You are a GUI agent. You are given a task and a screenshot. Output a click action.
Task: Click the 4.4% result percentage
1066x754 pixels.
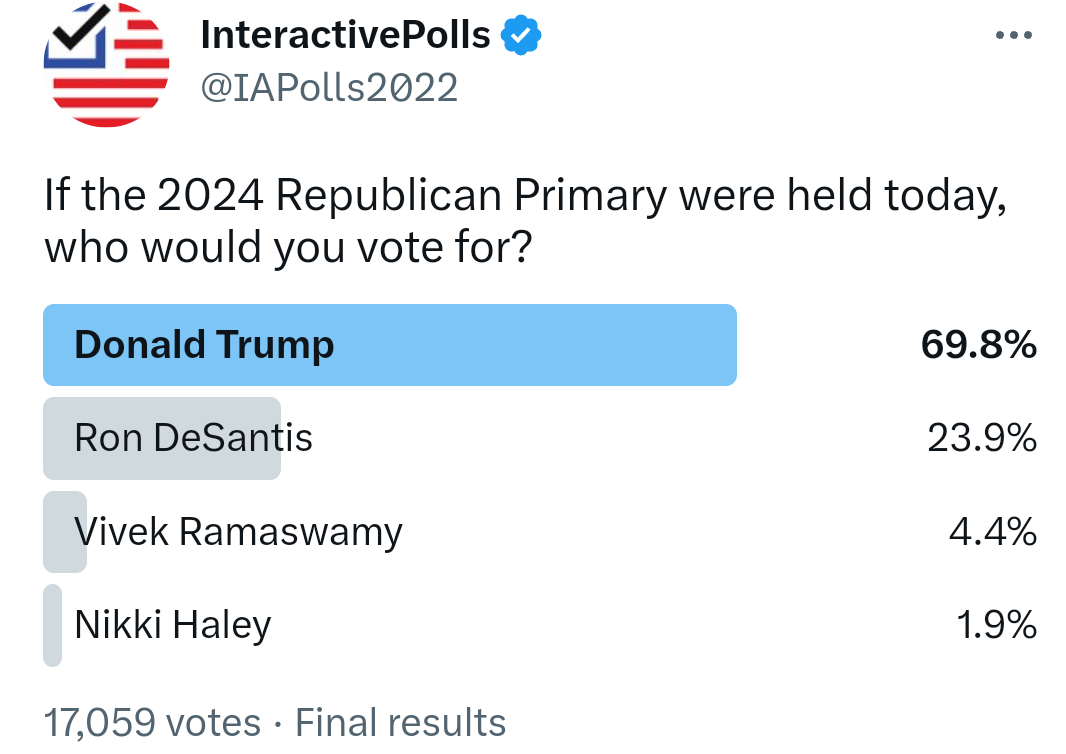[x=993, y=532]
